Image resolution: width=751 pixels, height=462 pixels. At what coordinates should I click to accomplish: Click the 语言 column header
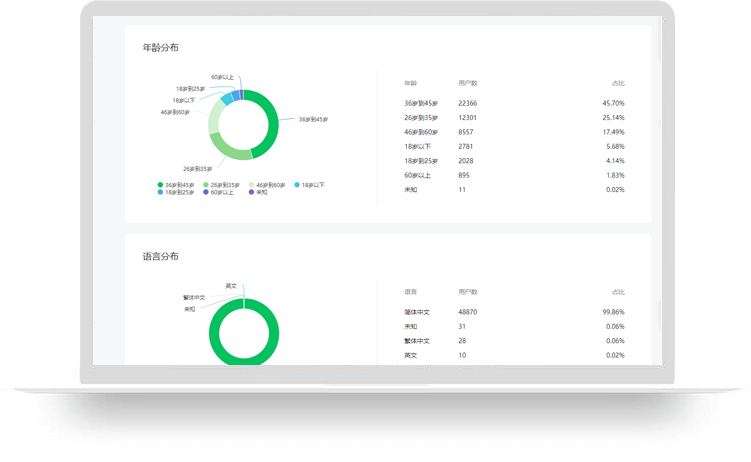coord(410,292)
